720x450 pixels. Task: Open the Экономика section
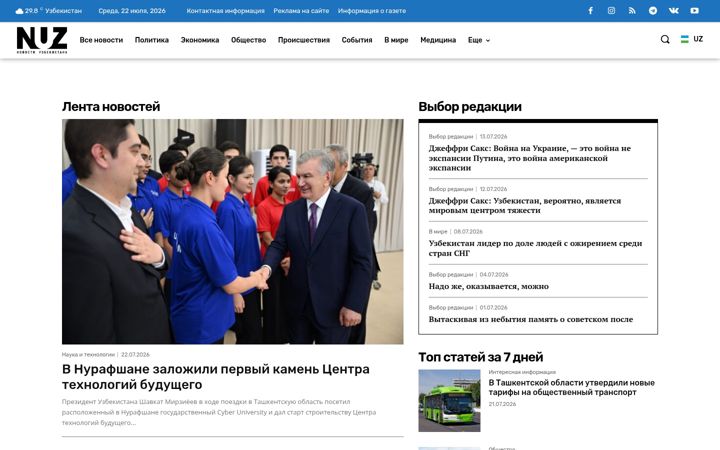200,40
